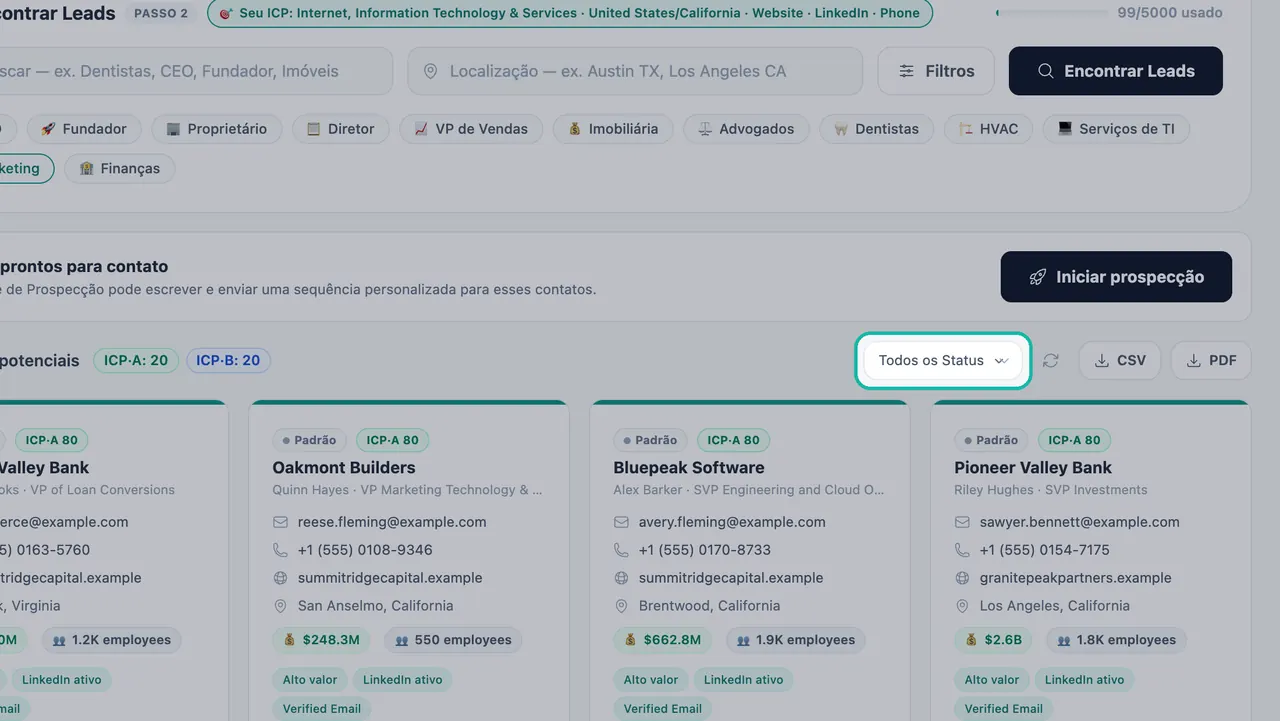Select the Advogados quick filter chip
This screenshot has height=721, width=1280.
tap(745, 129)
